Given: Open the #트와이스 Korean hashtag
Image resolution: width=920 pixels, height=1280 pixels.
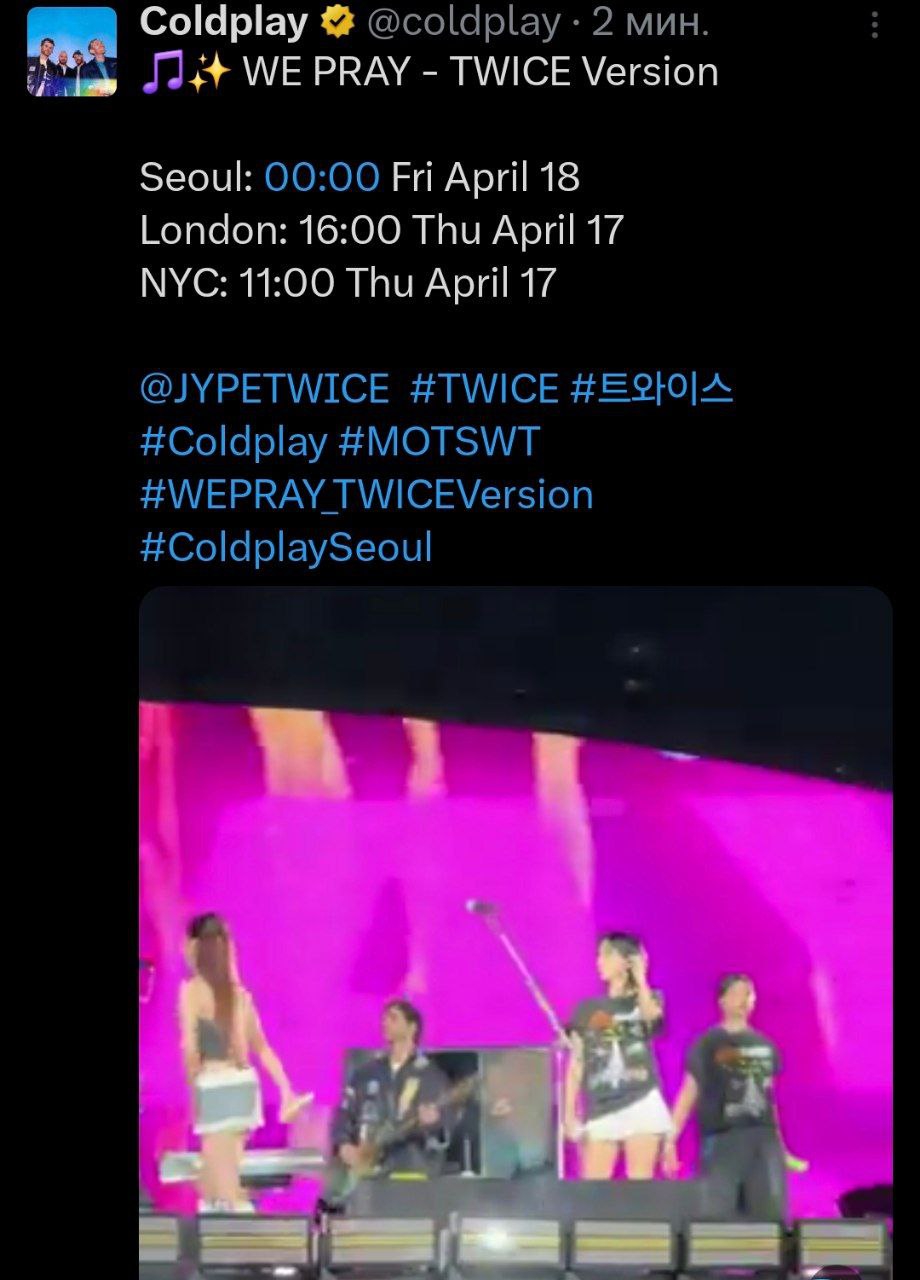Looking at the screenshot, I should point(652,388).
